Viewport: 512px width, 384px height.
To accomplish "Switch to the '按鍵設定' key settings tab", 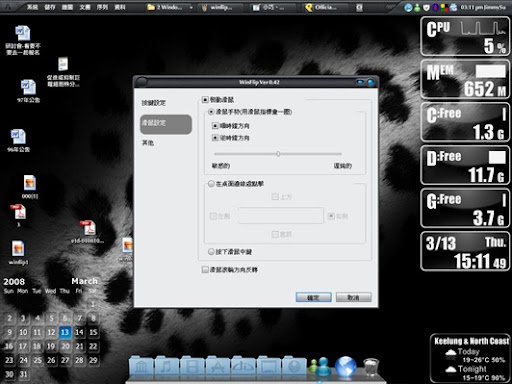I will click(x=154, y=103).
